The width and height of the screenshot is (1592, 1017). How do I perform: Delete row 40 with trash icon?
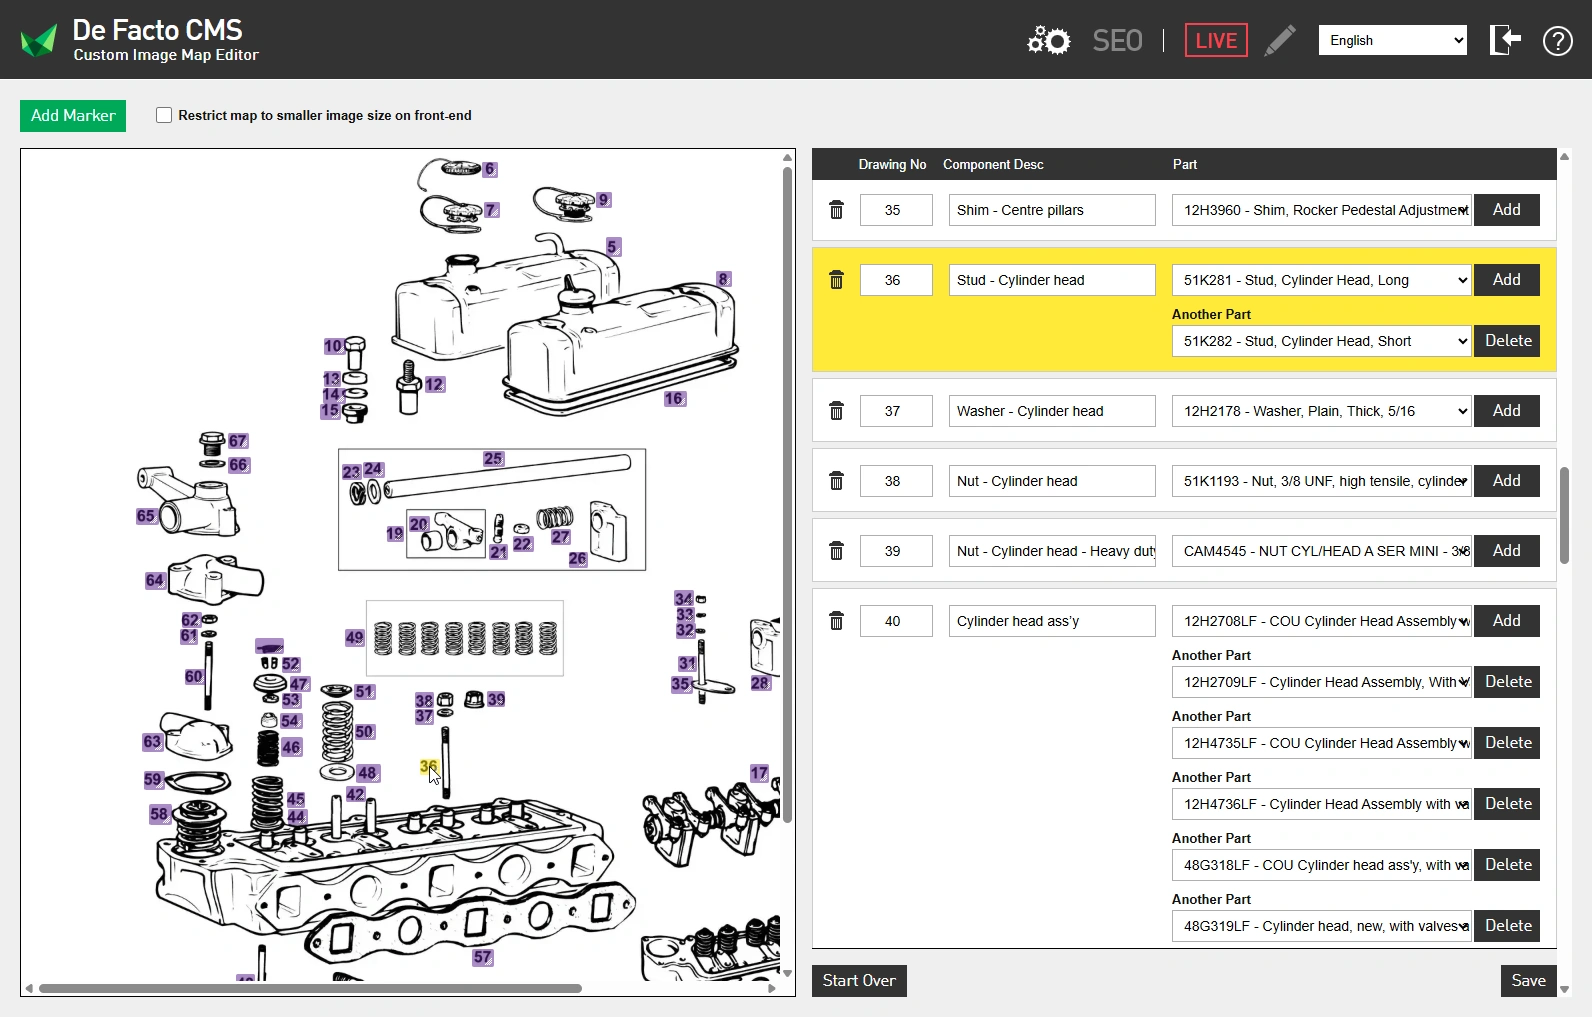[837, 621]
